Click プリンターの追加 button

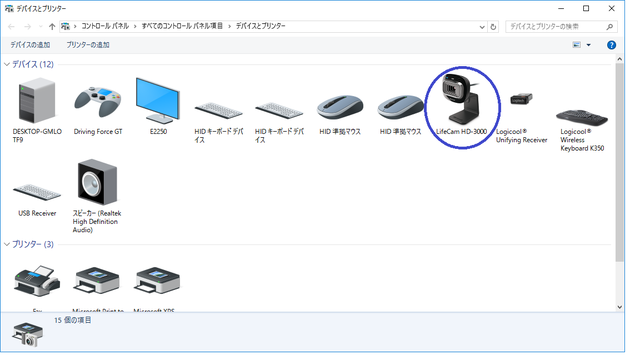coord(88,45)
